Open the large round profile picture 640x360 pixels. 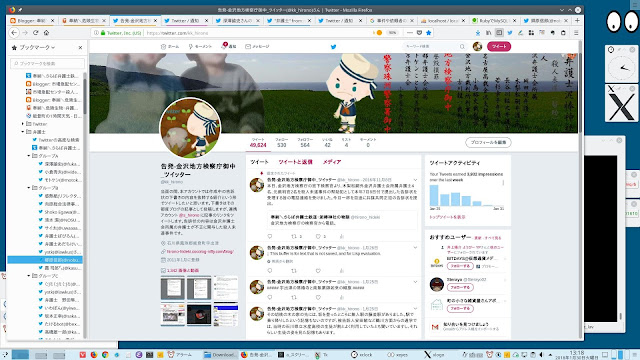(x=190, y=128)
